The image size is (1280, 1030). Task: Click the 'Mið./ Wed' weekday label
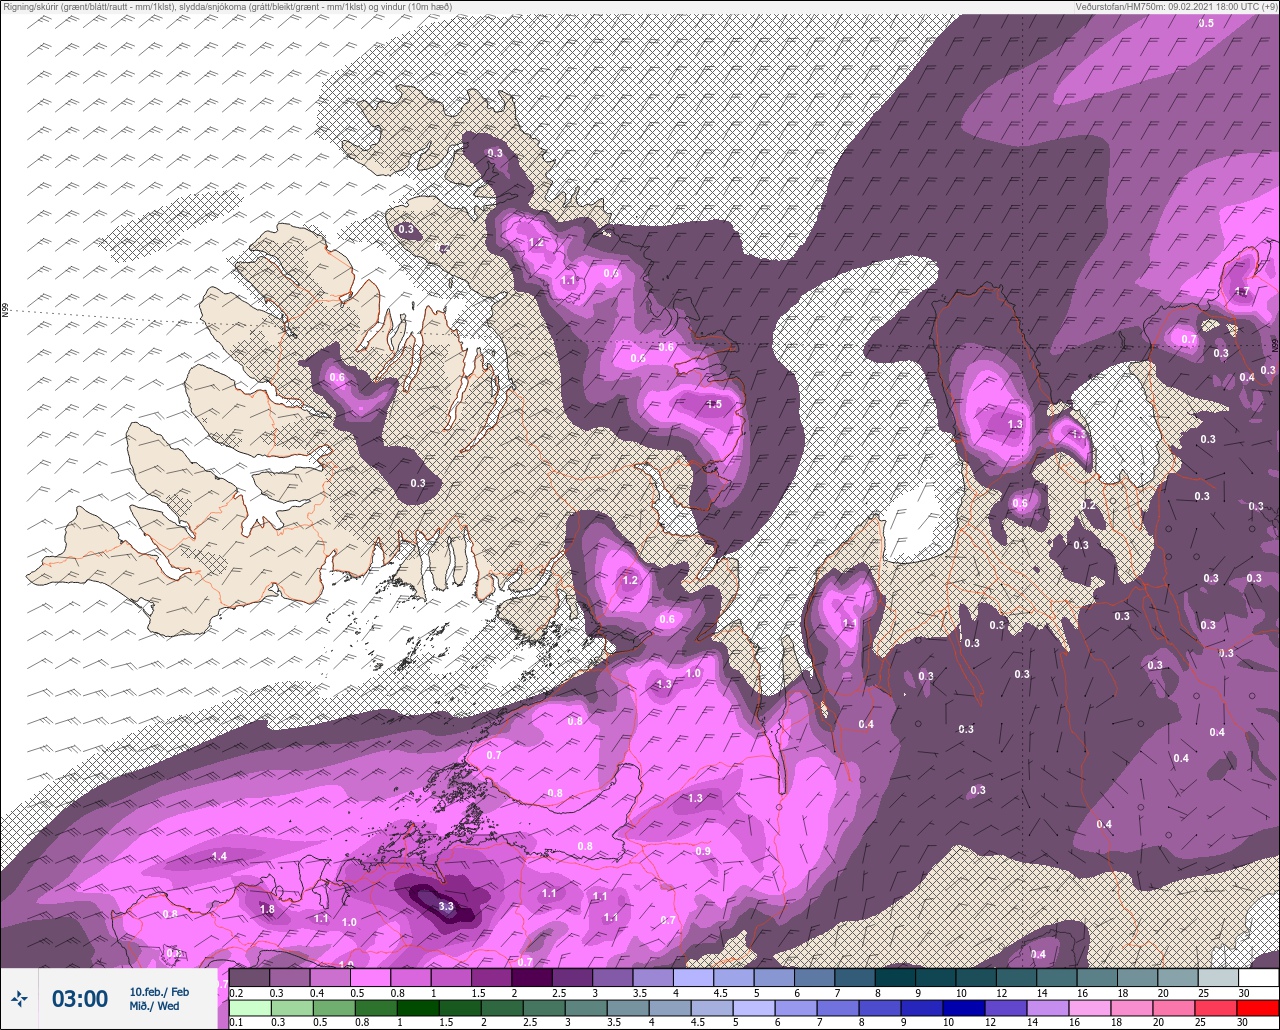pos(155,1006)
